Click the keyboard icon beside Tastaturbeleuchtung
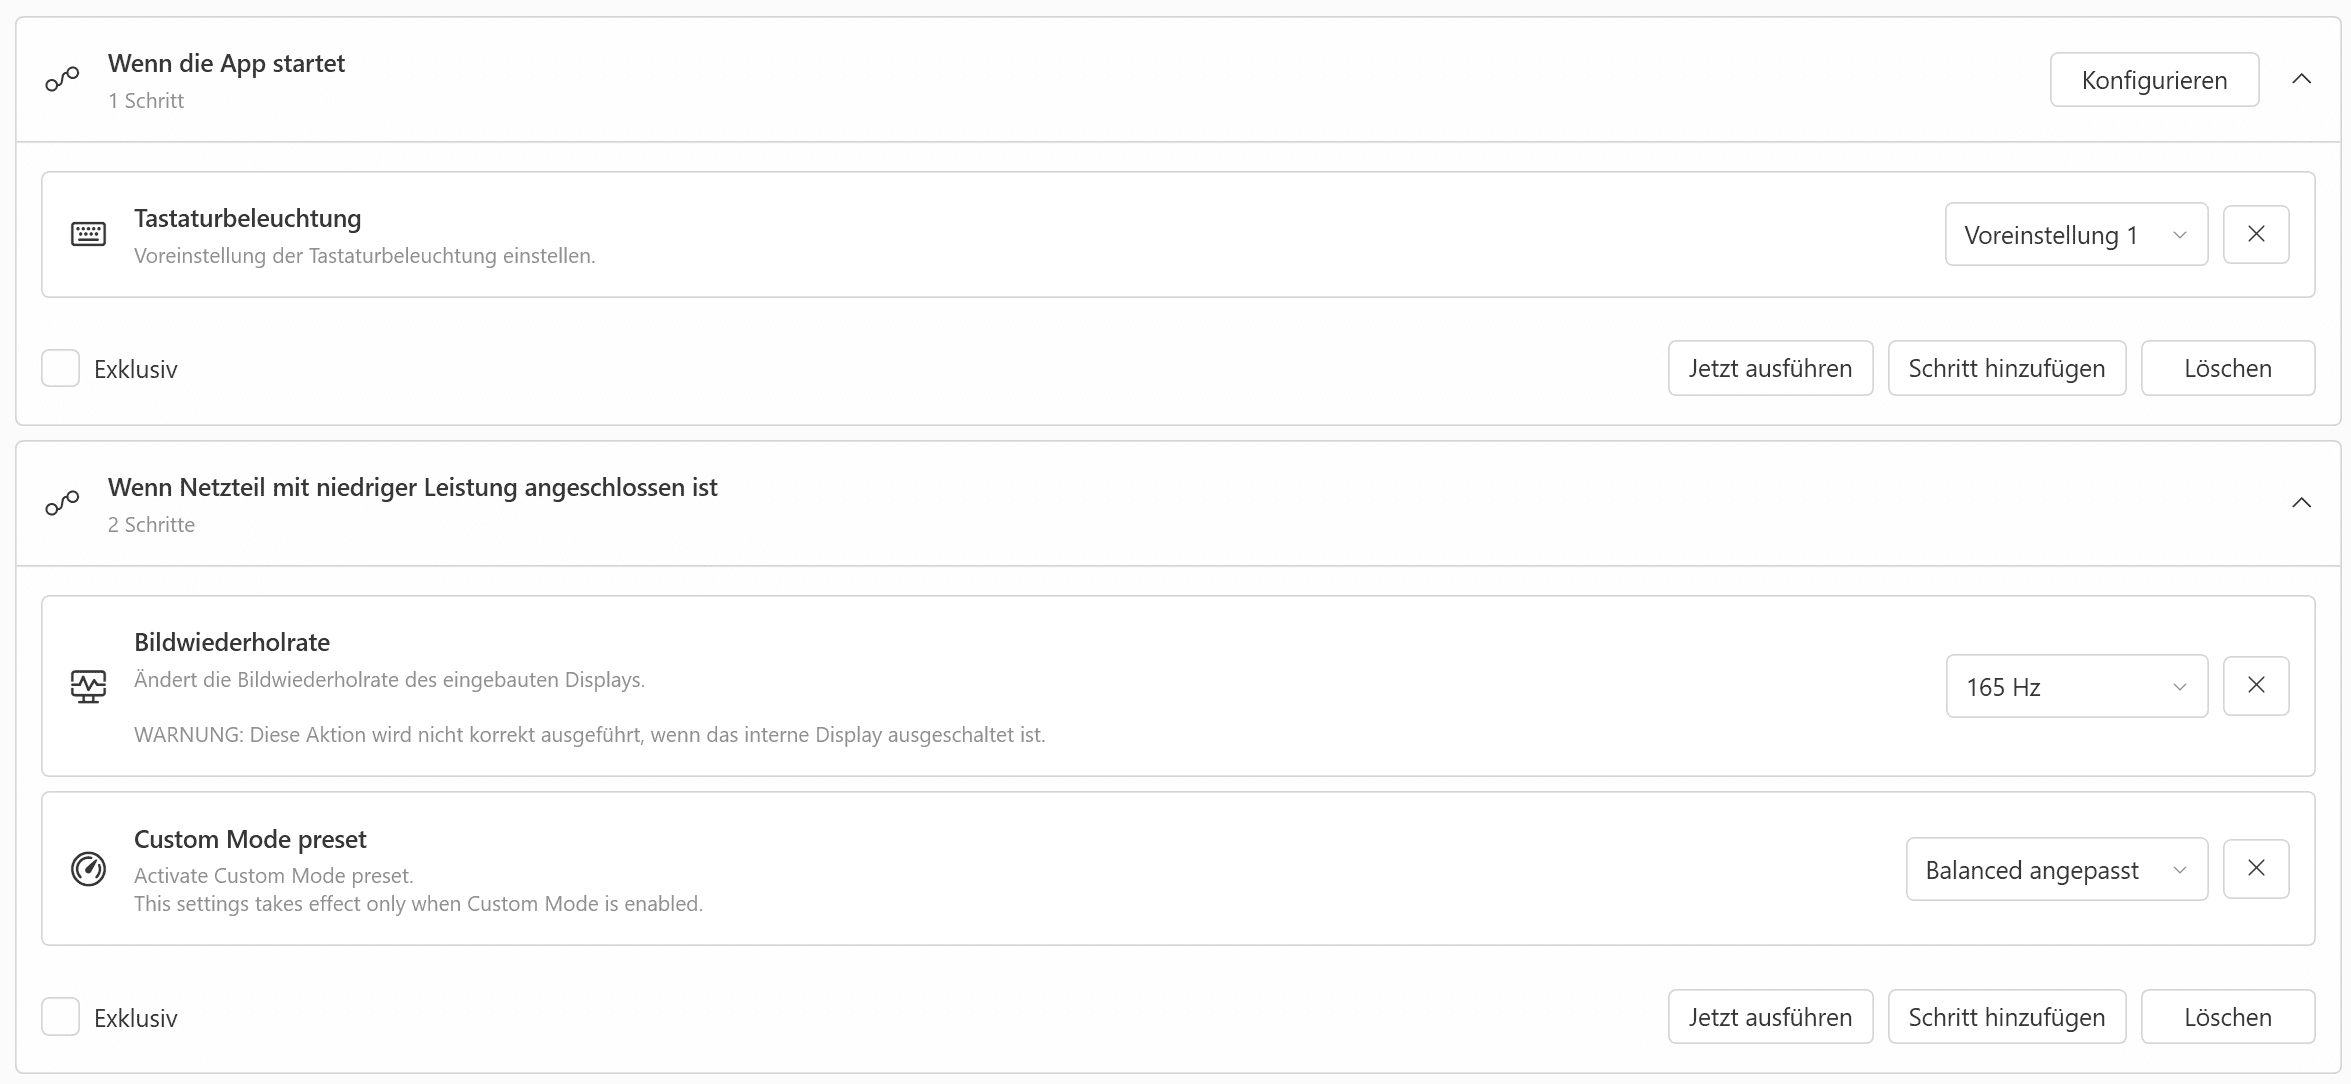The width and height of the screenshot is (2351, 1084). [x=88, y=234]
